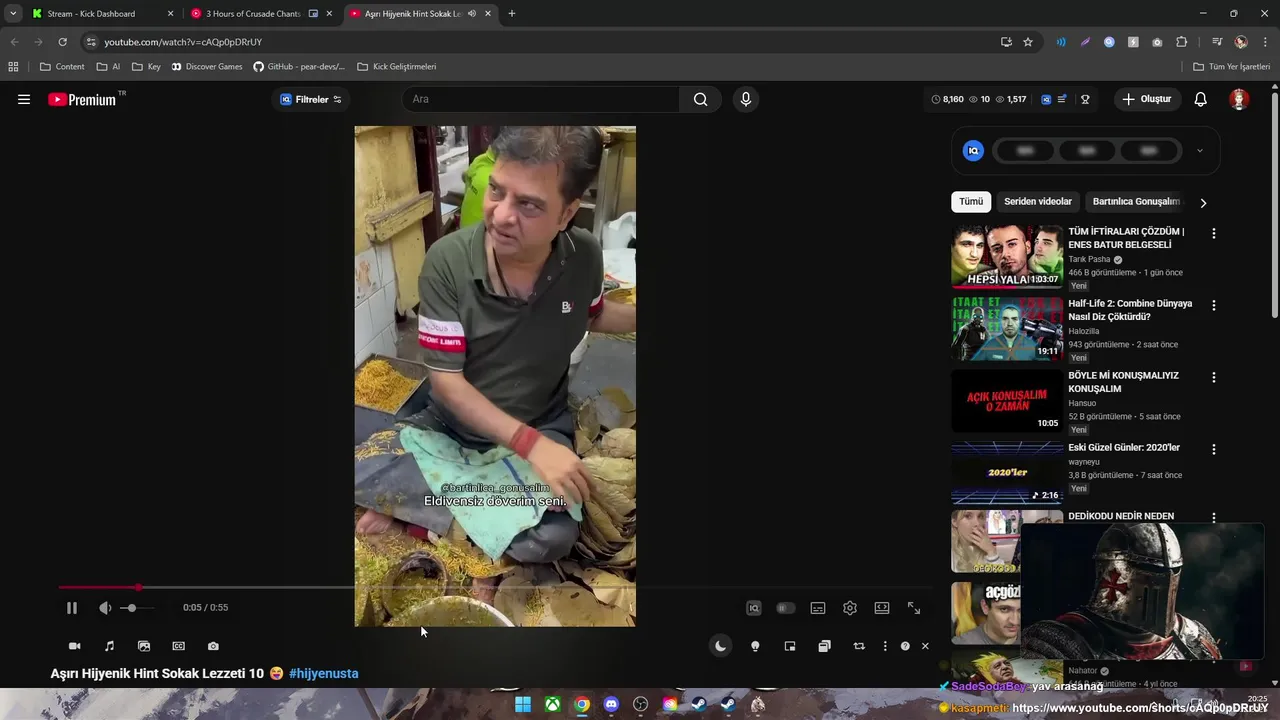The height and width of the screenshot is (720, 1280).
Task: Open enhancer toolbar three-dot menu
Action: (885, 646)
